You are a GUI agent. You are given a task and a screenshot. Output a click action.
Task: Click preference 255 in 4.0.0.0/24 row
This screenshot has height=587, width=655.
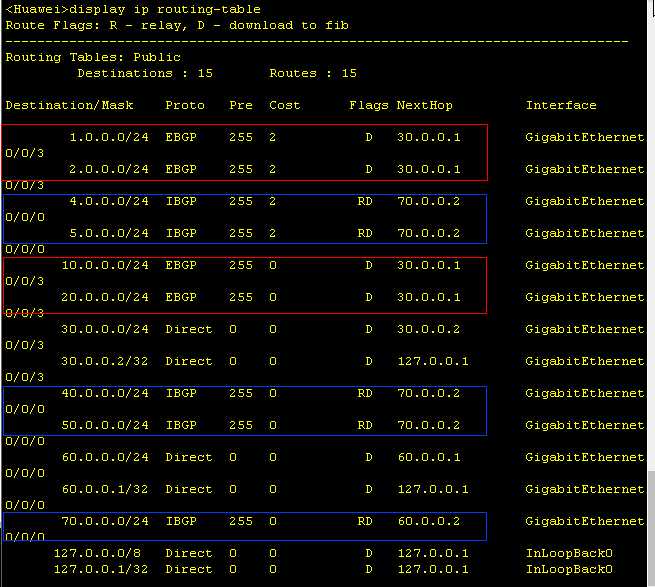[241, 201]
